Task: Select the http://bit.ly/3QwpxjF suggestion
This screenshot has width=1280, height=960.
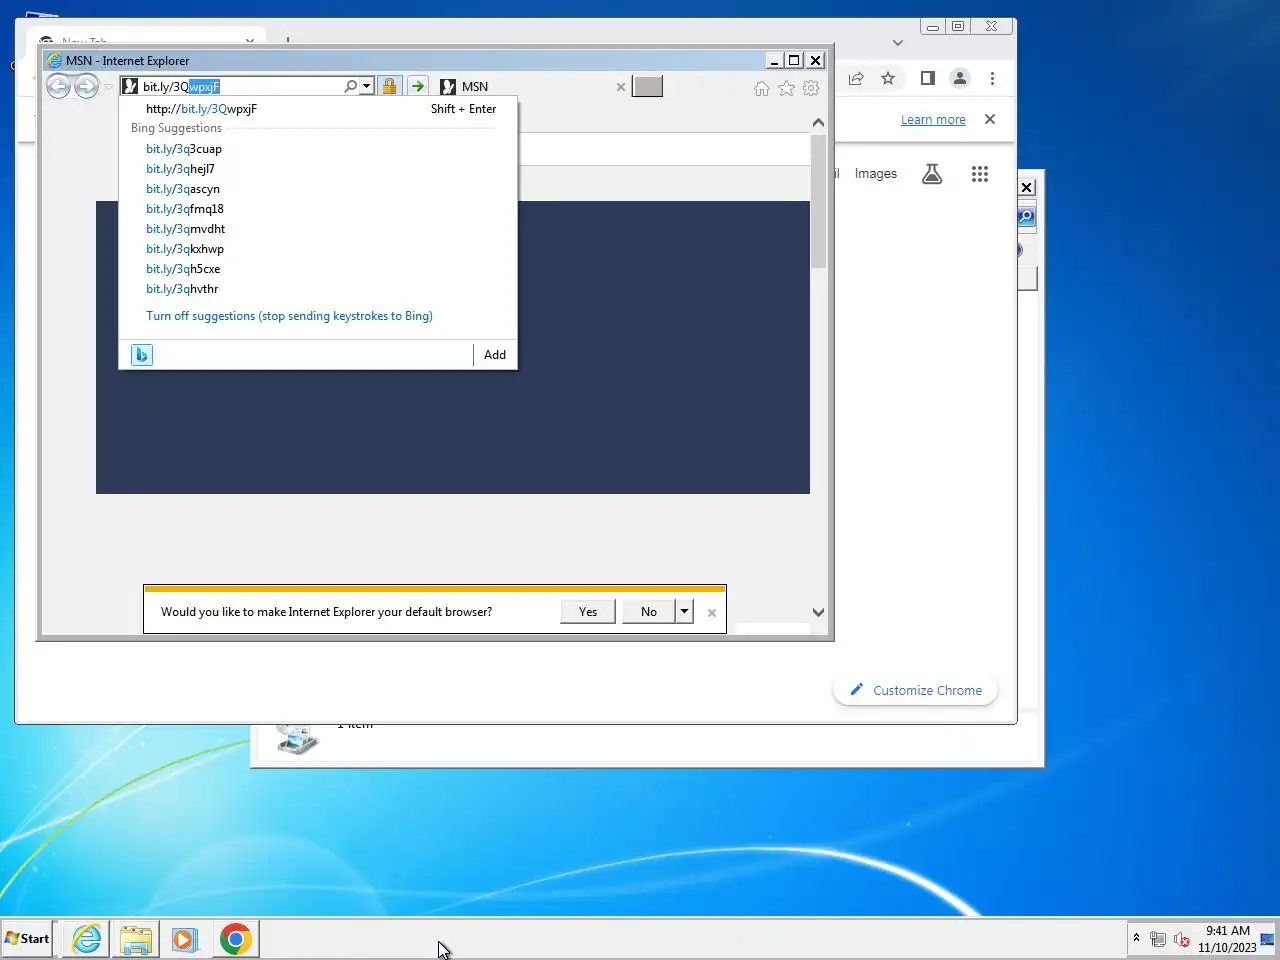Action: click(318, 109)
